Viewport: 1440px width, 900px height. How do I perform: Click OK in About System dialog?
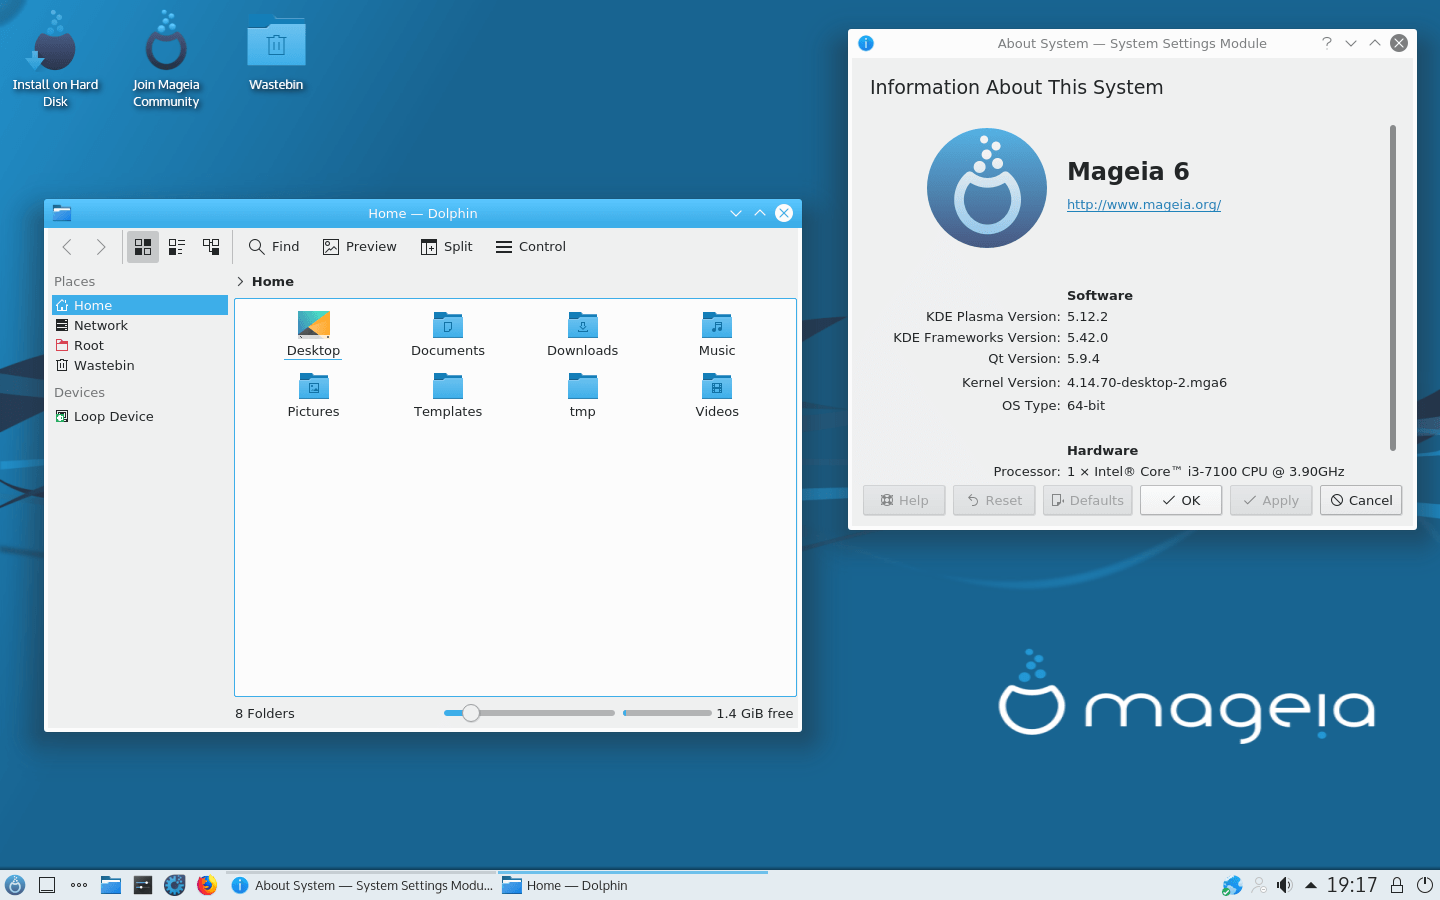[x=1181, y=500]
